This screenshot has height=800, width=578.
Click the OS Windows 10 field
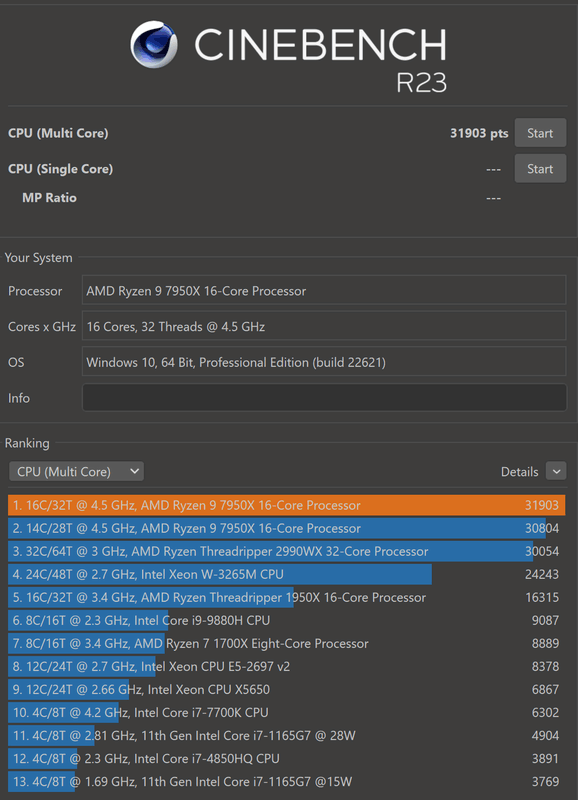click(324, 362)
